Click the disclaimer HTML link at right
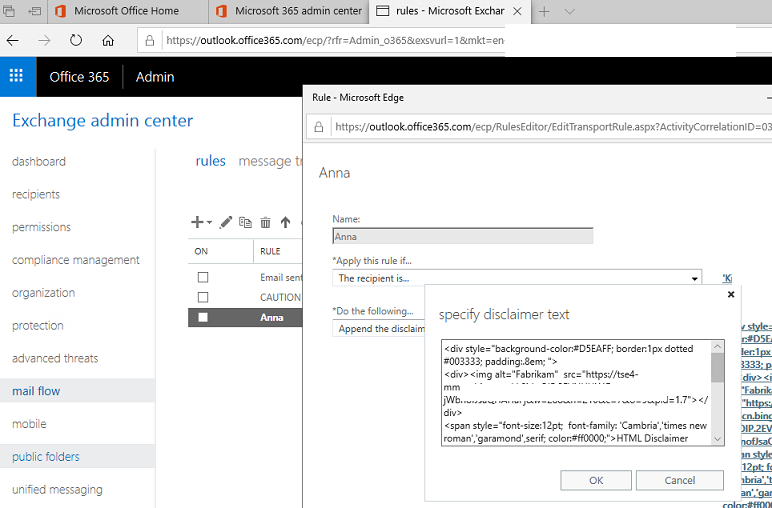Viewport: 772px width, 508px height. (756, 415)
